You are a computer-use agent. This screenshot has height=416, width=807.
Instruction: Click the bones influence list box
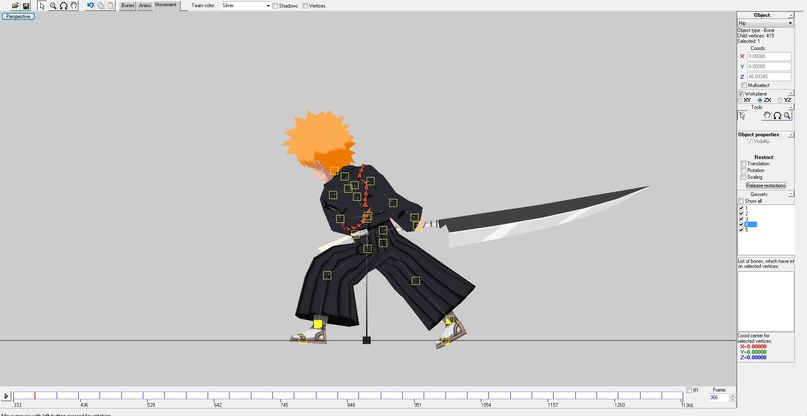pyautogui.click(x=766, y=301)
